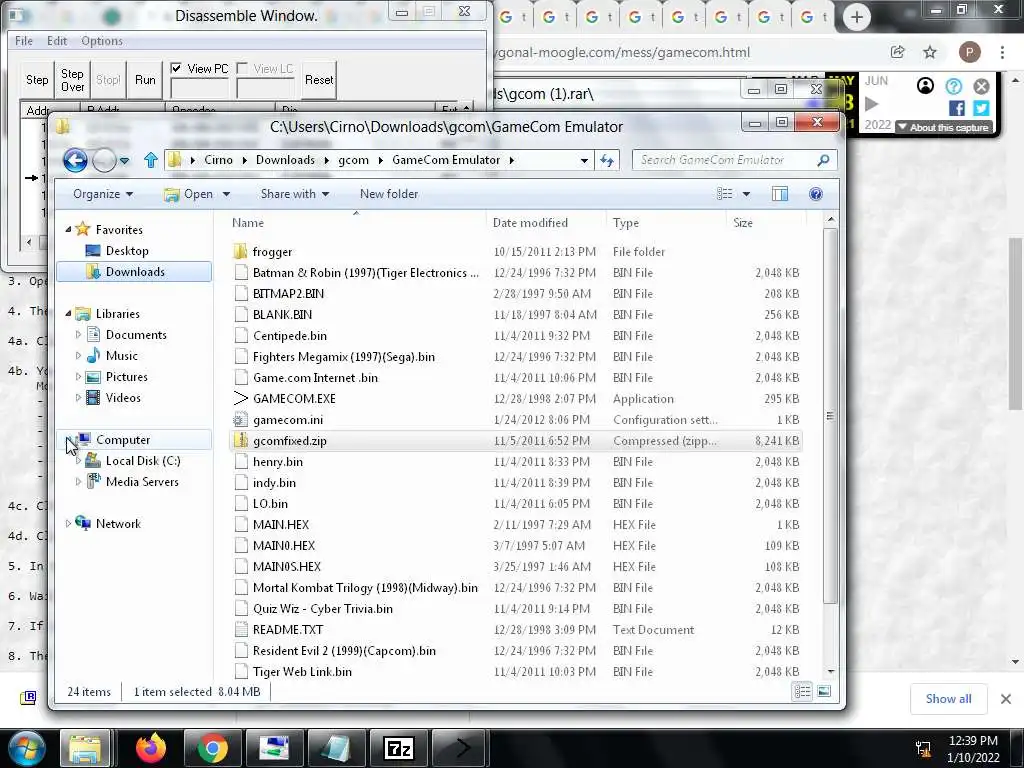Click the Search GameCom Emulator field
Viewport: 1024px width, 768px height.
click(725, 160)
